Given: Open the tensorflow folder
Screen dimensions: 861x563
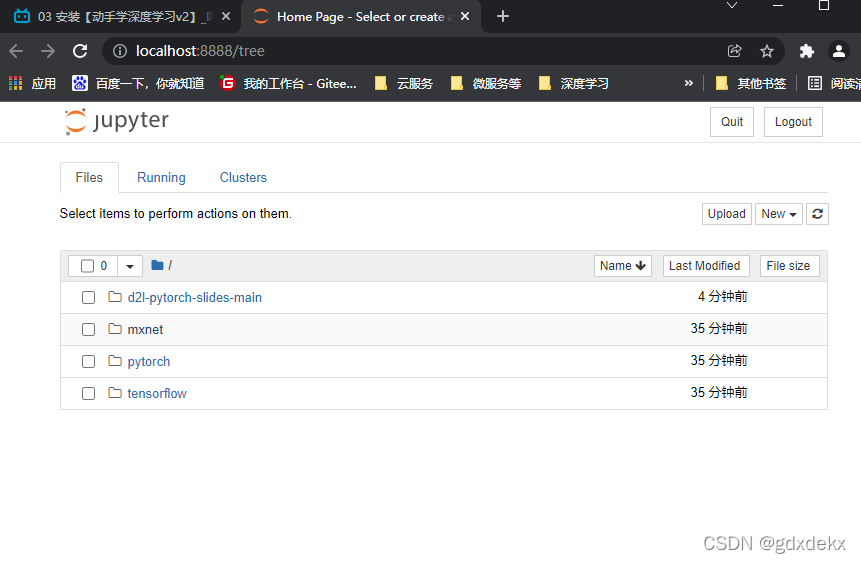Looking at the screenshot, I should tap(157, 393).
